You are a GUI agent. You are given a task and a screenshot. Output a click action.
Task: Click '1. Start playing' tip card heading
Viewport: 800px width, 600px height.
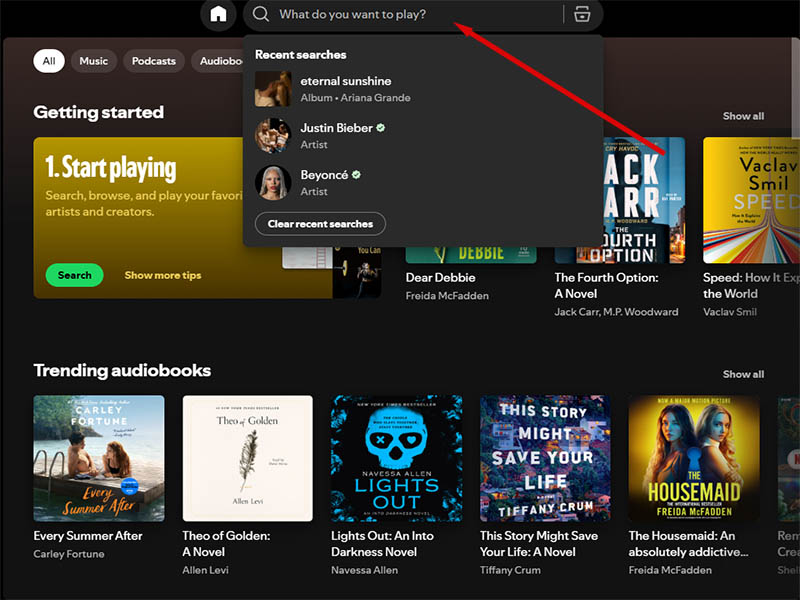click(x=111, y=168)
